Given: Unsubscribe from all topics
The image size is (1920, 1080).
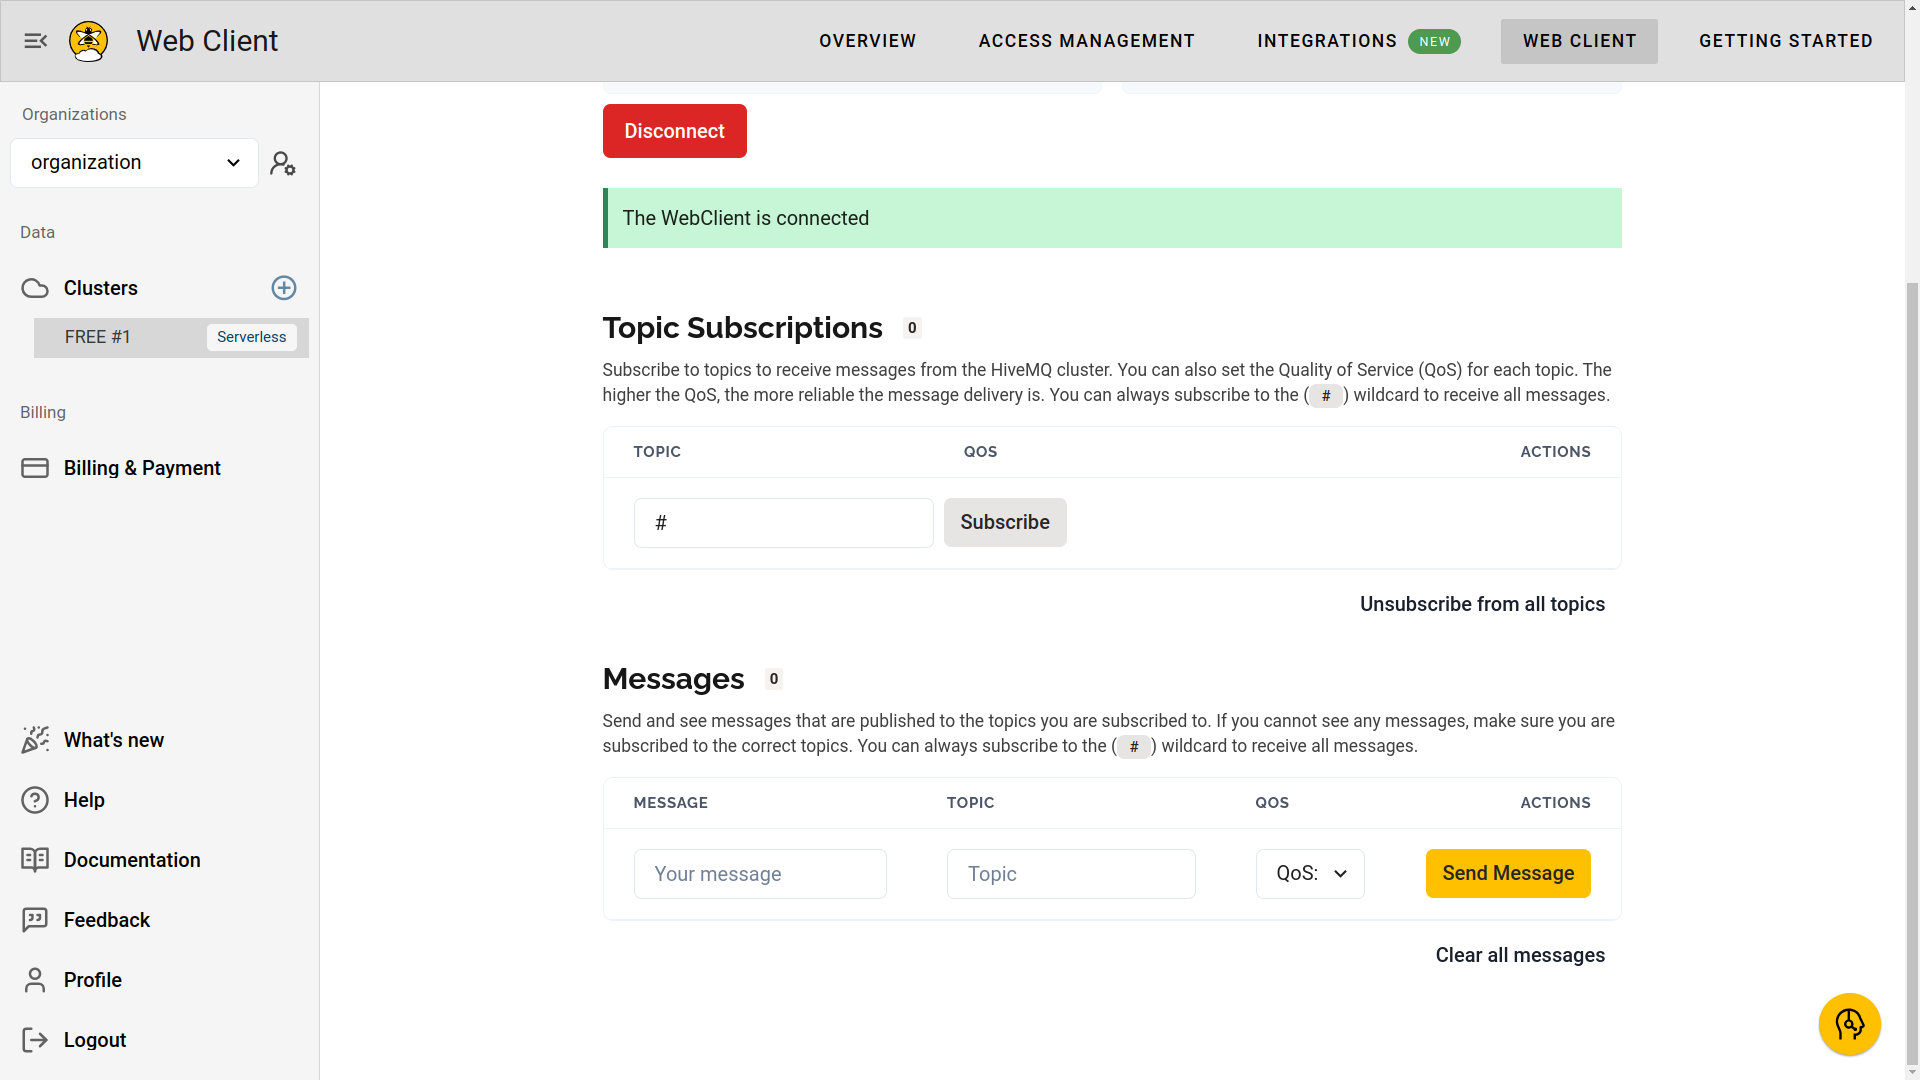Looking at the screenshot, I should click(x=1482, y=604).
